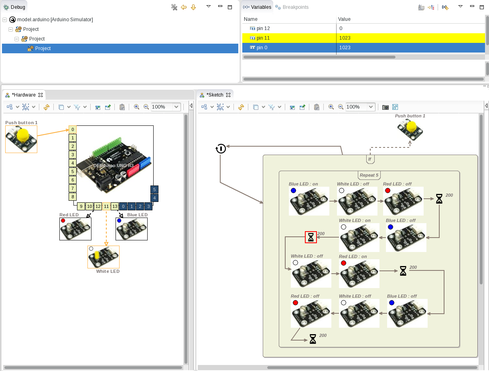Screen dimensions: 489x371
Task: Zoom in on the Hardware diagram
Action: coord(136,107)
